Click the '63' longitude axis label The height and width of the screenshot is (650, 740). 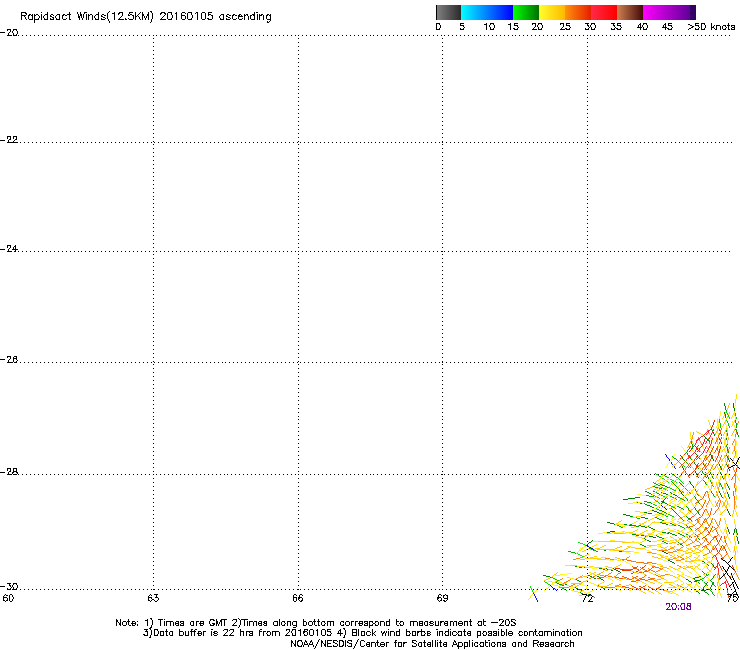click(x=153, y=598)
